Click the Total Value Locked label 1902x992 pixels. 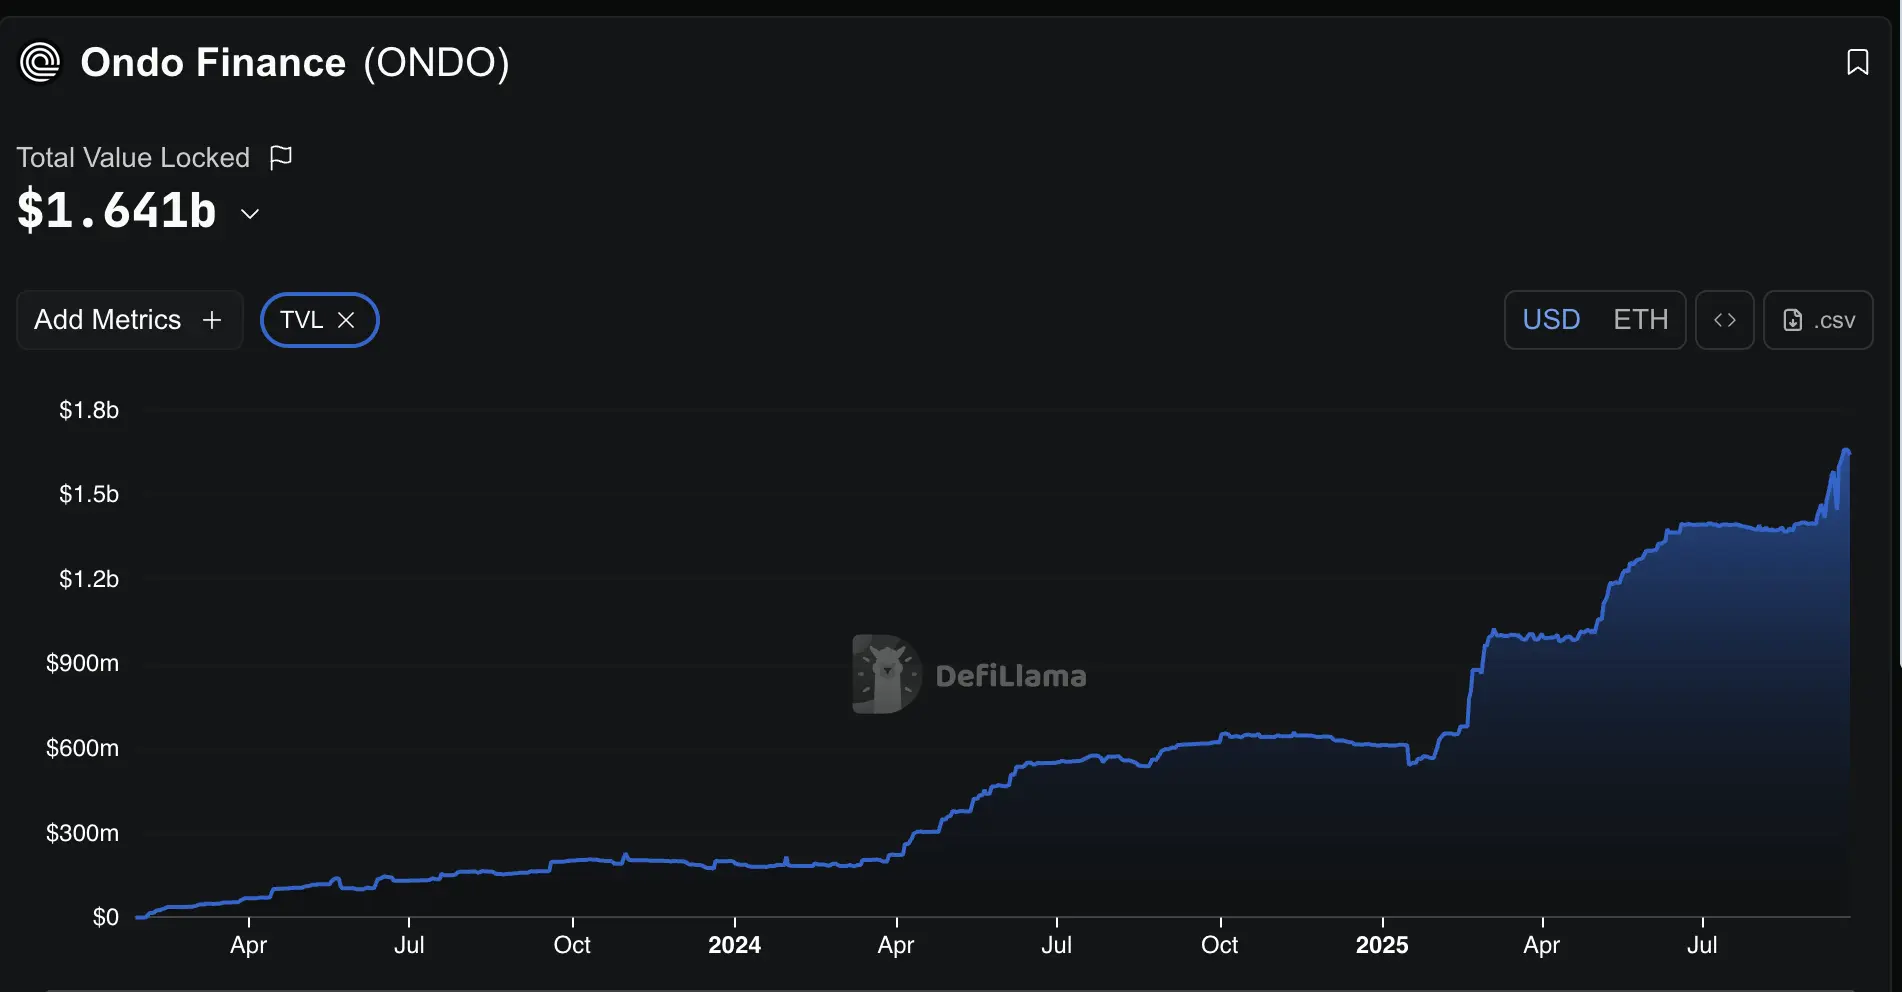[x=133, y=158]
